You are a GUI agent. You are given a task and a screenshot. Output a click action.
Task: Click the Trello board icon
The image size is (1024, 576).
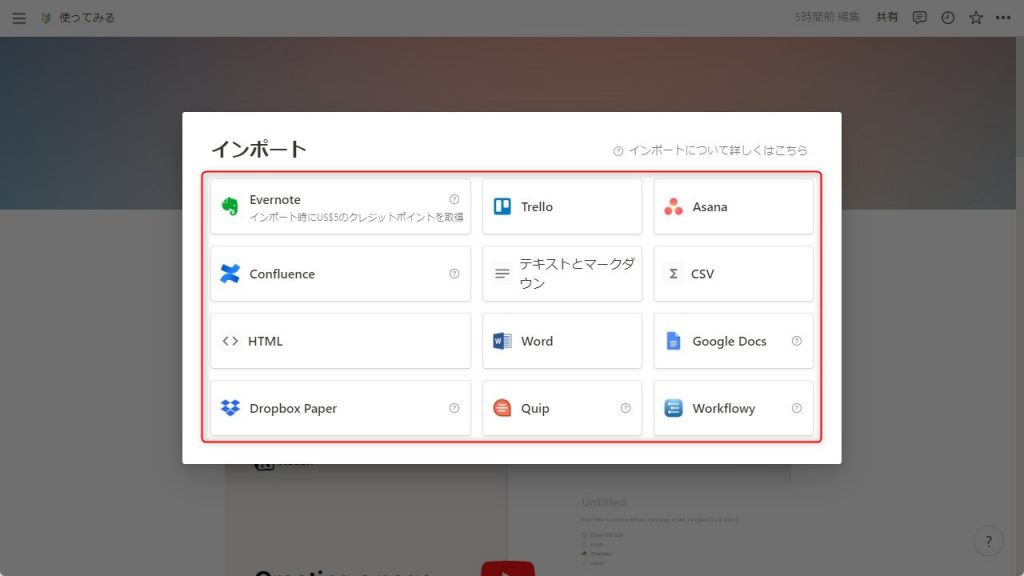tap(502, 206)
